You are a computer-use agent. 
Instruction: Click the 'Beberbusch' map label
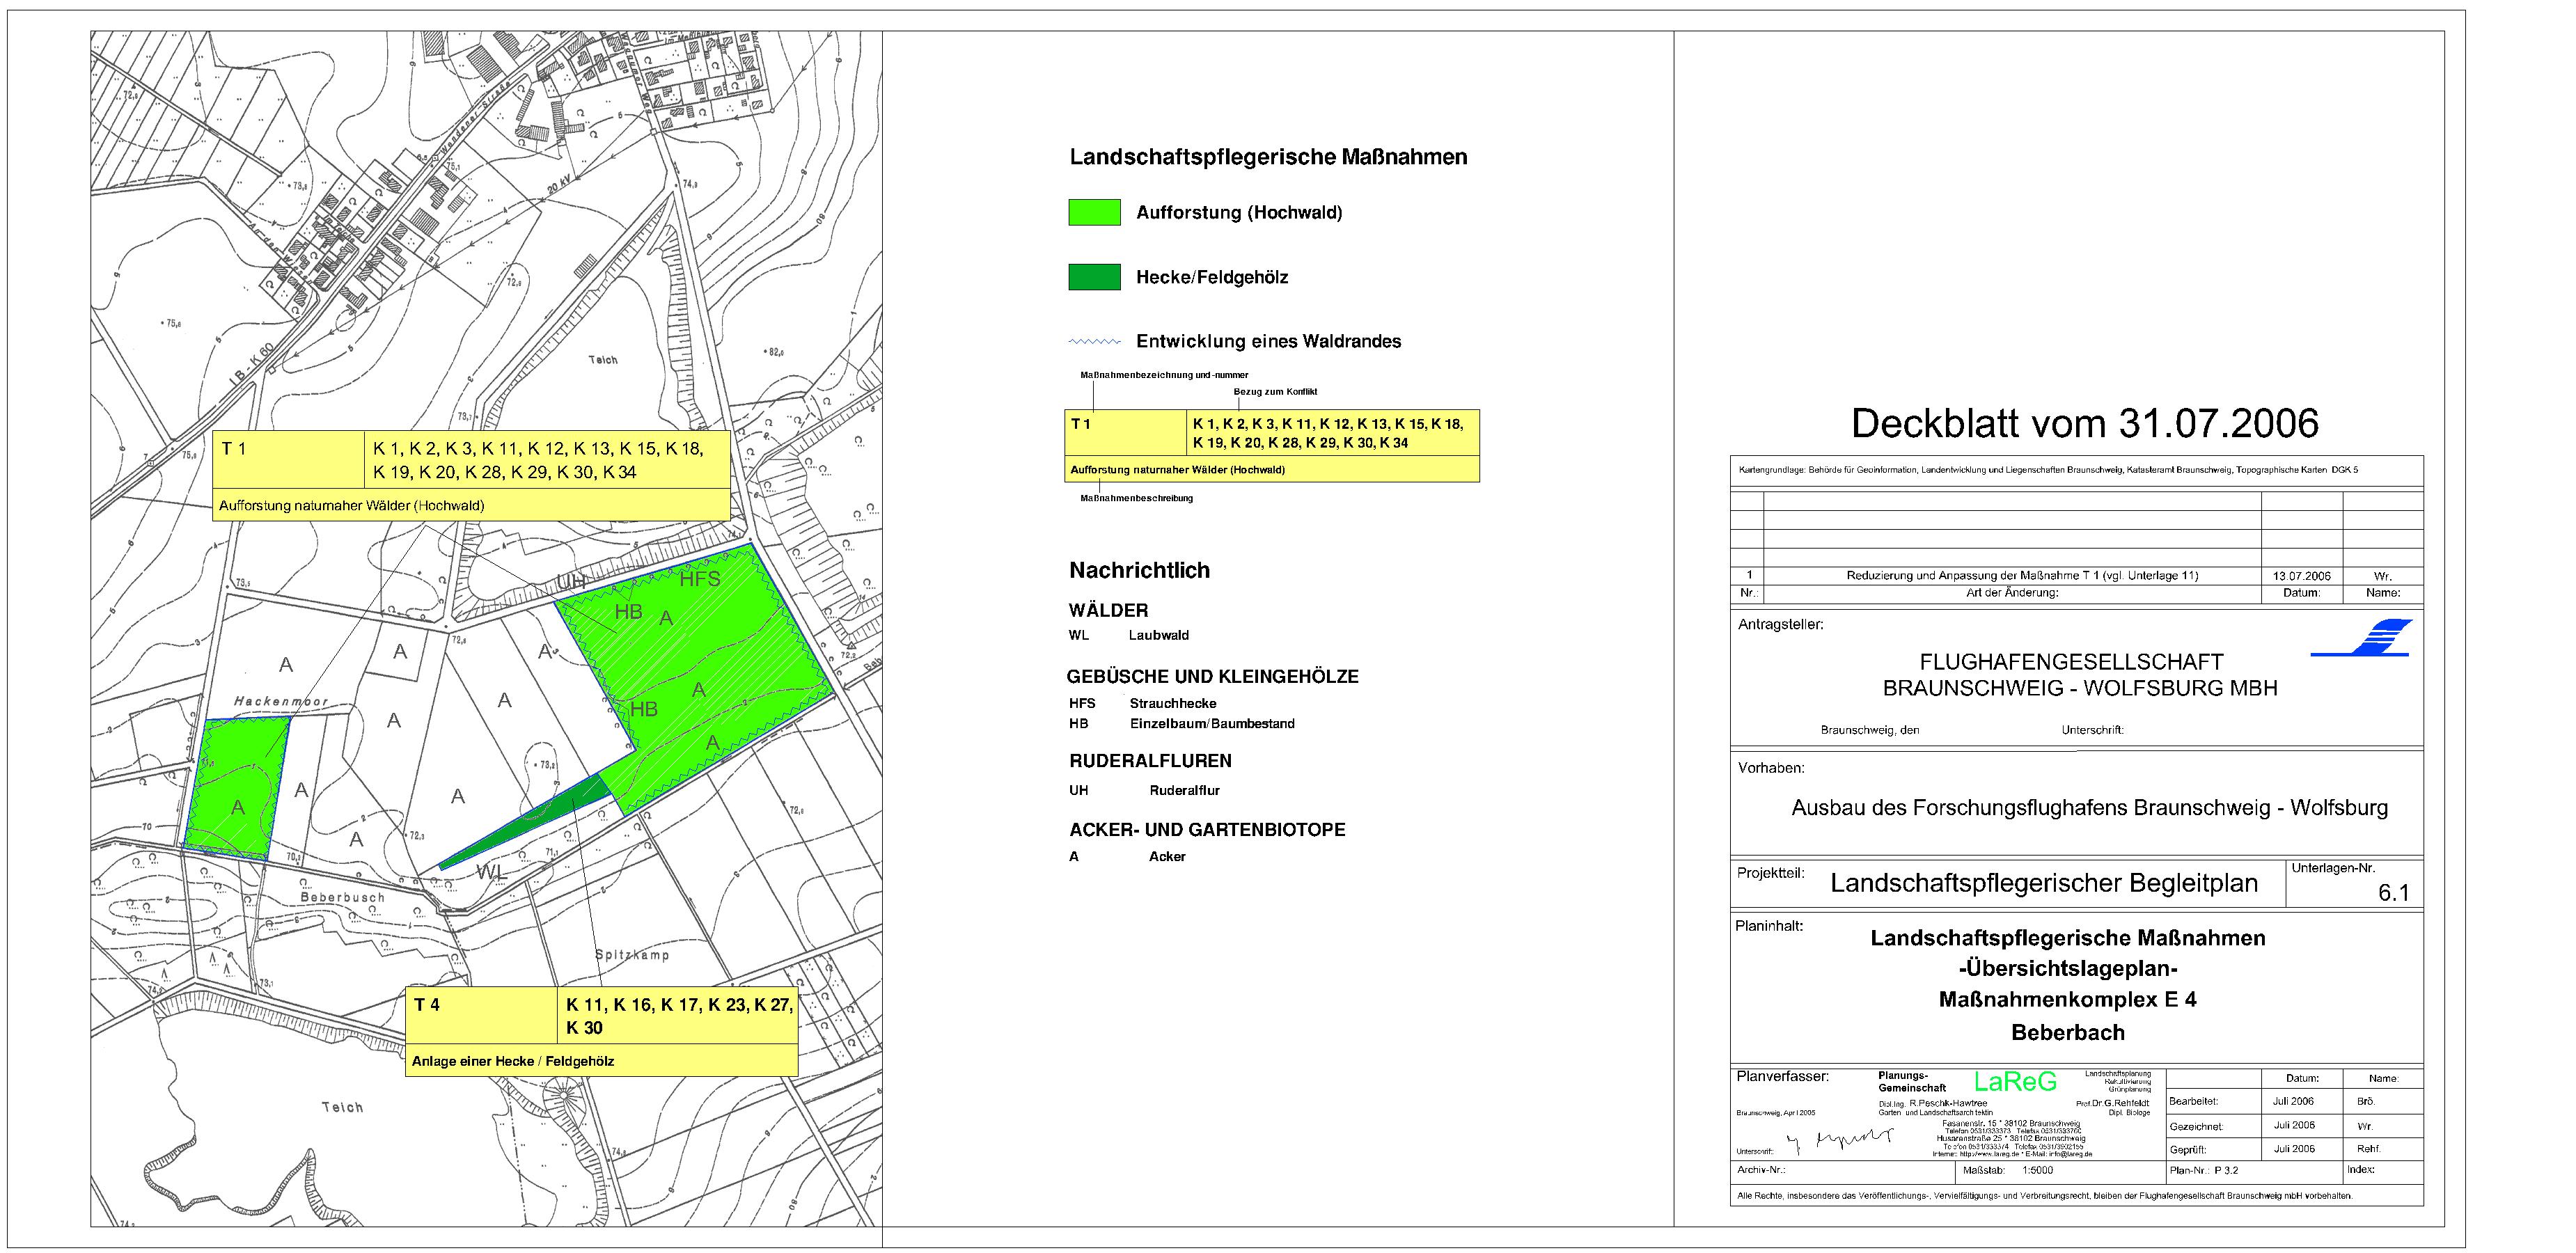point(342,898)
